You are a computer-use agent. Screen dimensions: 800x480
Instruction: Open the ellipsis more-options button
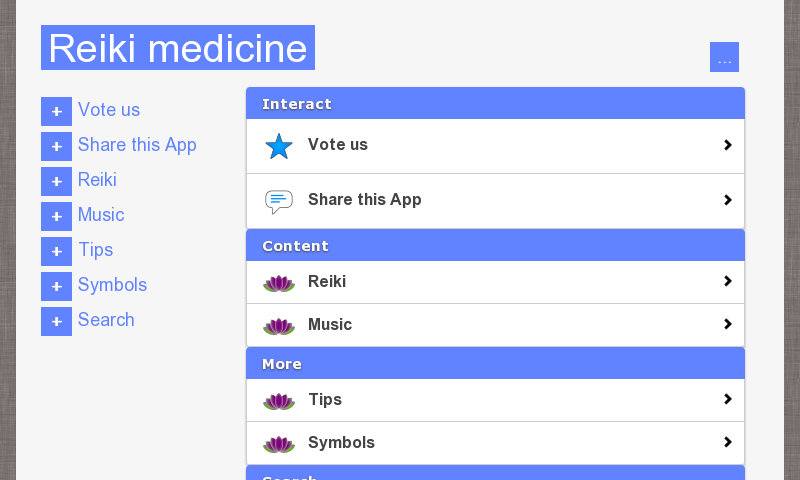[x=724, y=57]
